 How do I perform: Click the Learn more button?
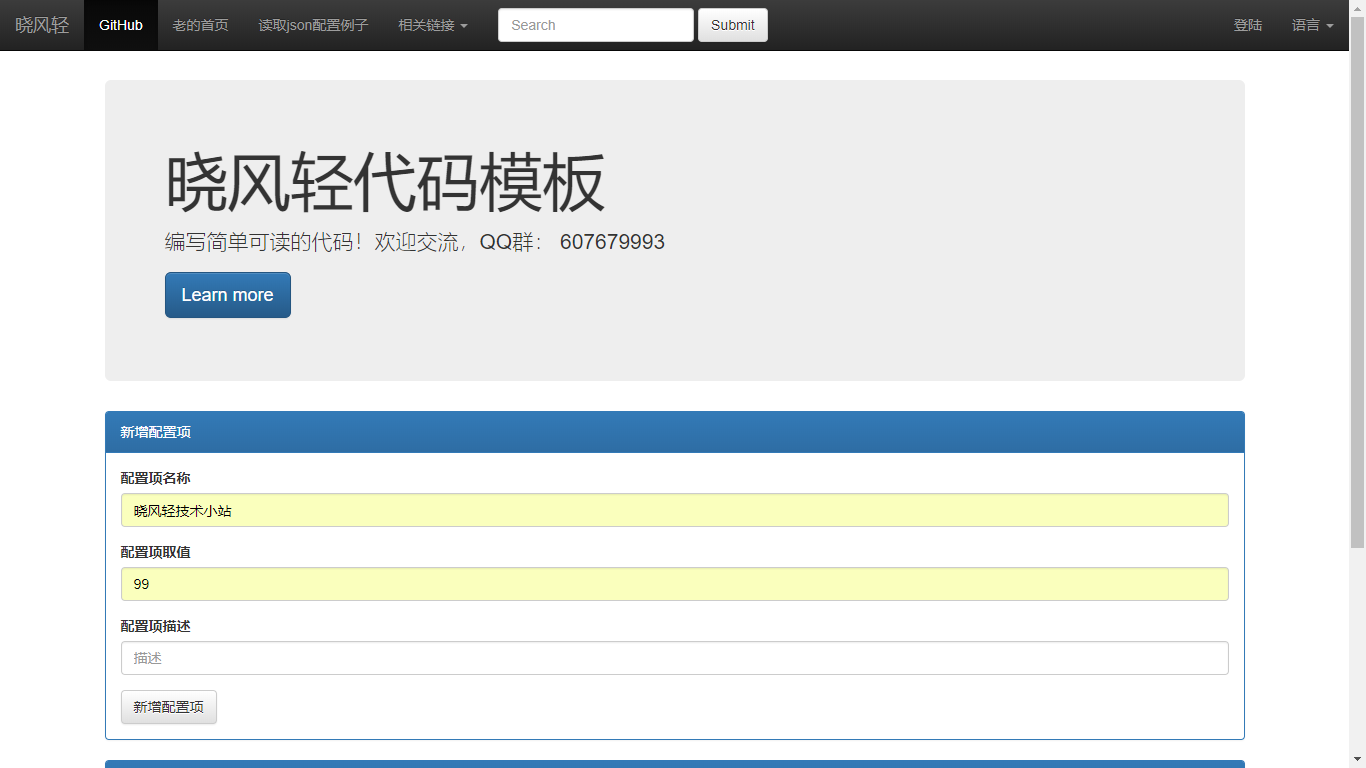[227, 295]
